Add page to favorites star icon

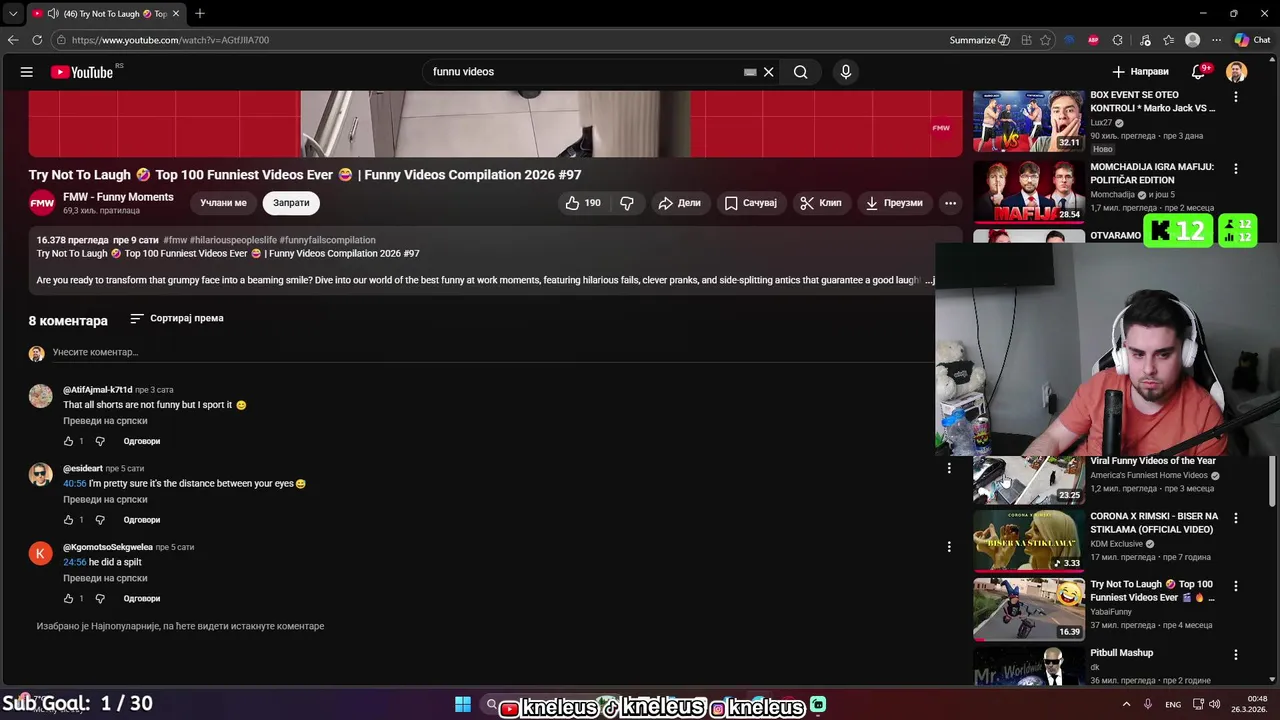pyautogui.click(x=1045, y=40)
